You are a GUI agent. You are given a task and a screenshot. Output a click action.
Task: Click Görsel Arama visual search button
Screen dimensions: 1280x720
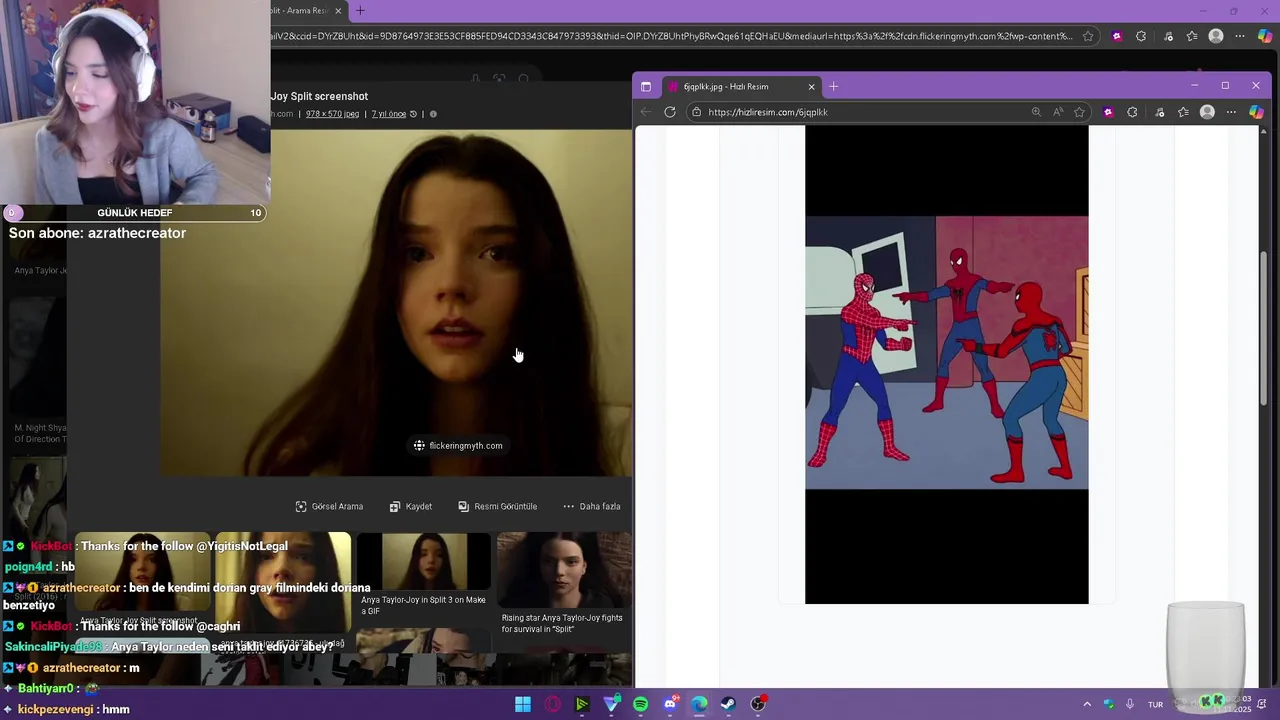pyautogui.click(x=329, y=506)
